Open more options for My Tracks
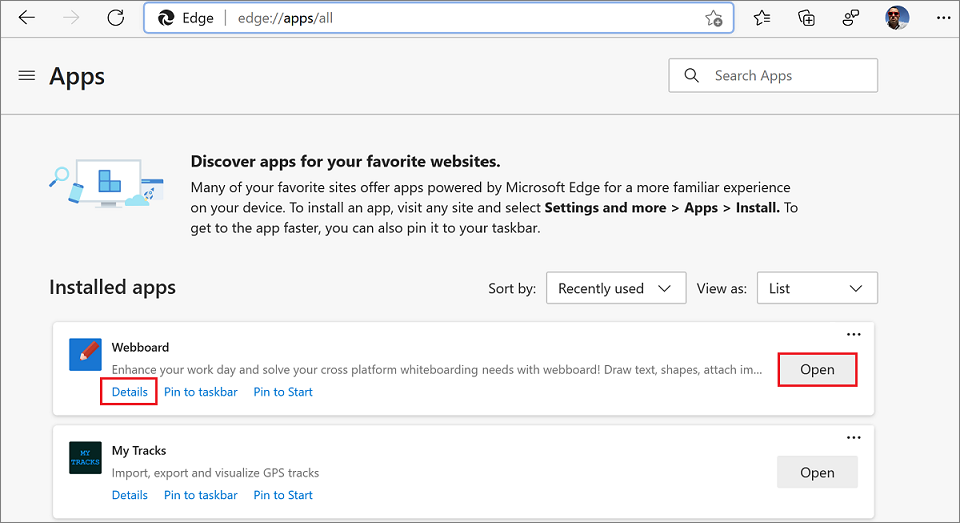The width and height of the screenshot is (960, 523). tap(853, 437)
